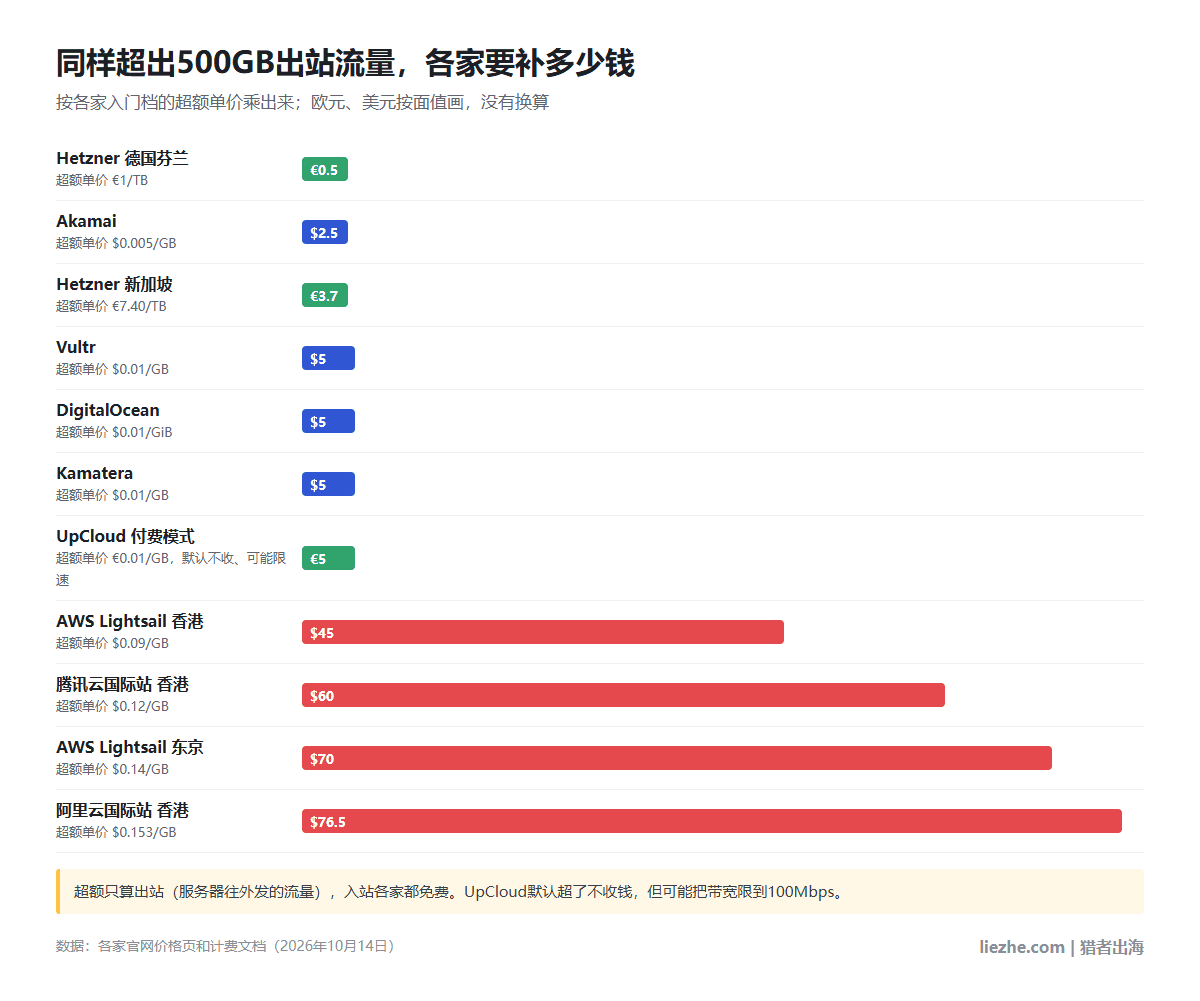Click the data source line dated 2026年10月14日
This screenshot has height=1001, width=1200.
[228, 945]
